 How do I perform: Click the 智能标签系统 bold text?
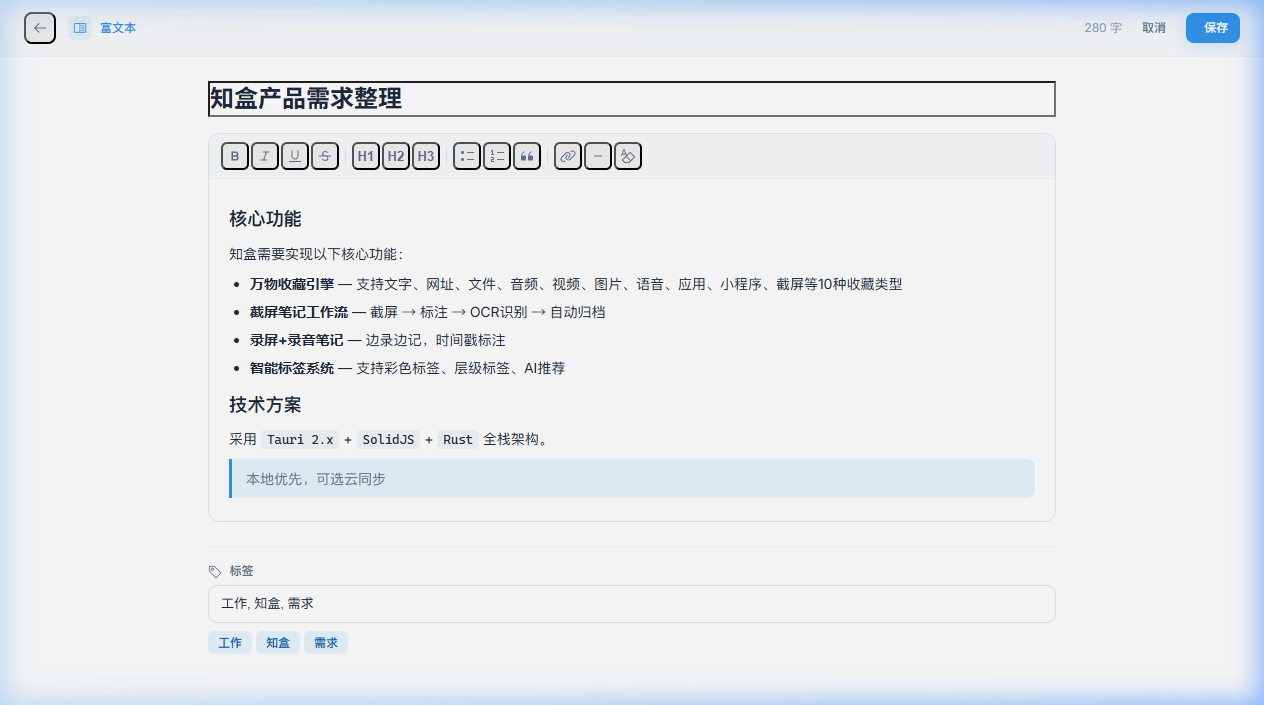(292, 368)
